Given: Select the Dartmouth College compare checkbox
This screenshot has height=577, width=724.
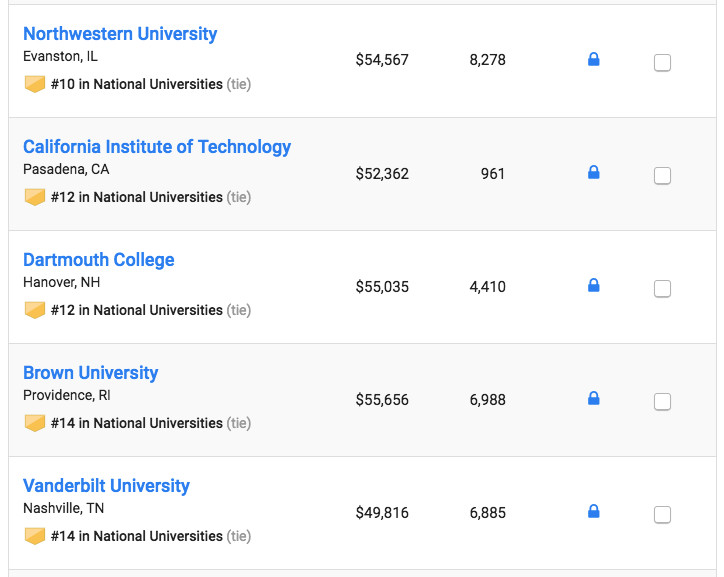Looking at the screenshot, I should pyautogui.click(x=662, y=289).
